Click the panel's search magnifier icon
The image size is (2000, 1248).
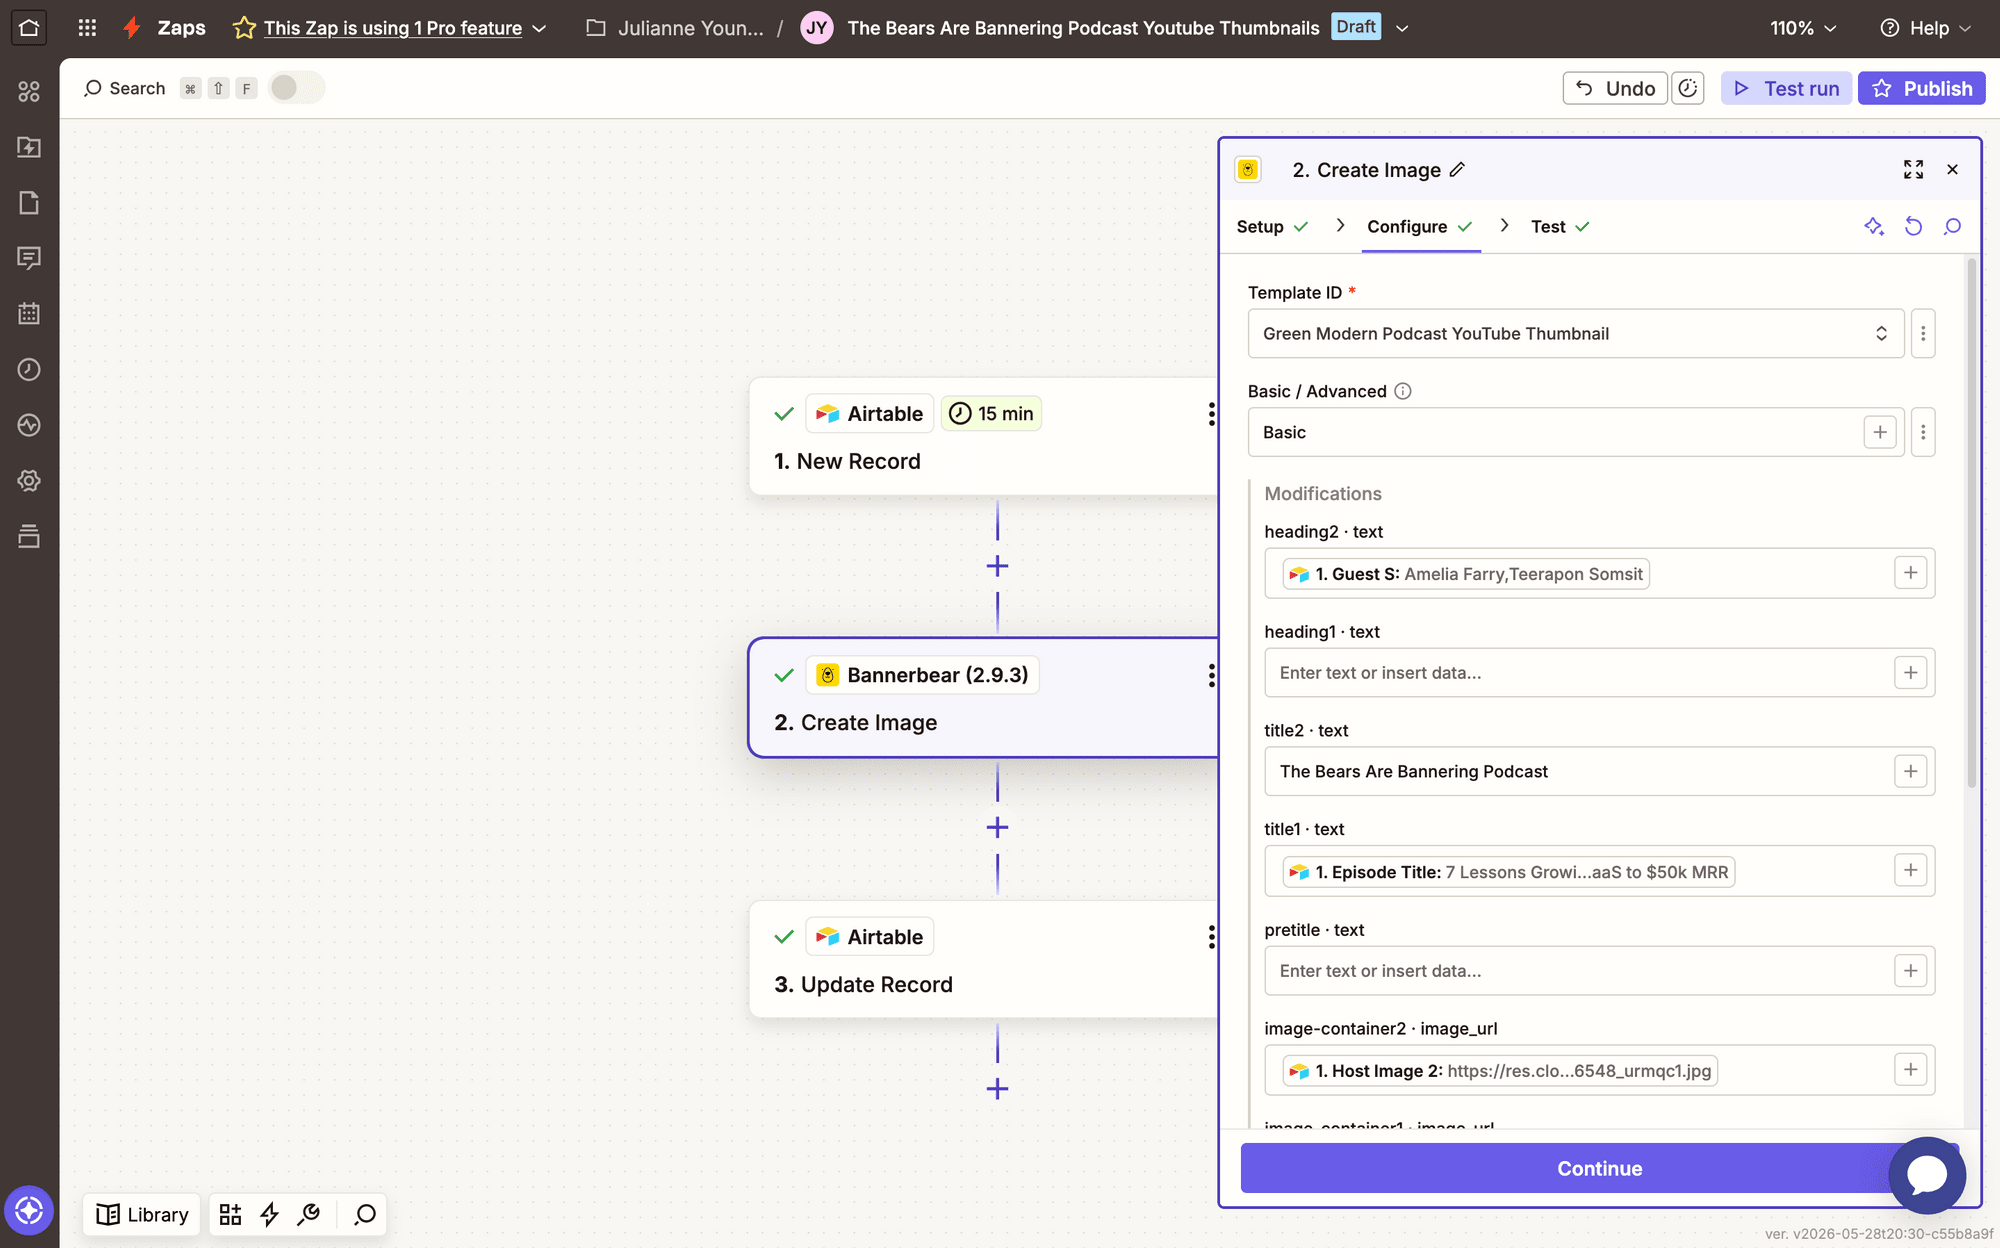click(1952, 227)
